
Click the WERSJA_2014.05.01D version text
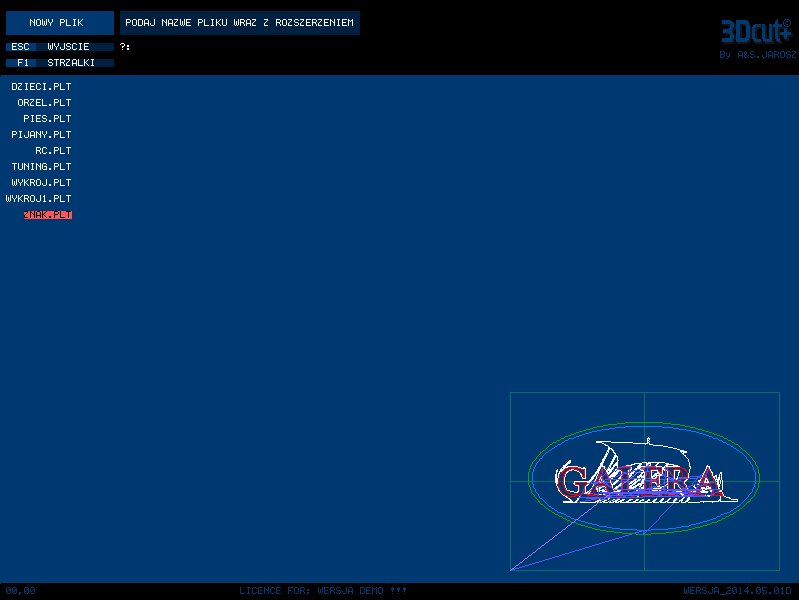(x=737, y=591)
